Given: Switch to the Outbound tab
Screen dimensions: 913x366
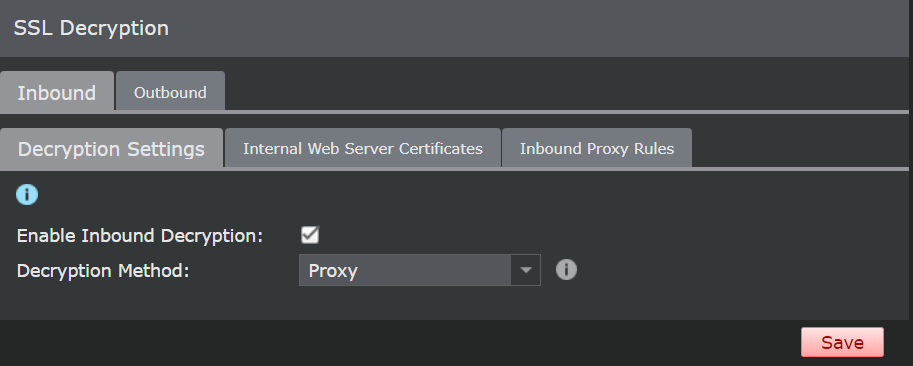Looking at the screenshot, I should 170,92.
